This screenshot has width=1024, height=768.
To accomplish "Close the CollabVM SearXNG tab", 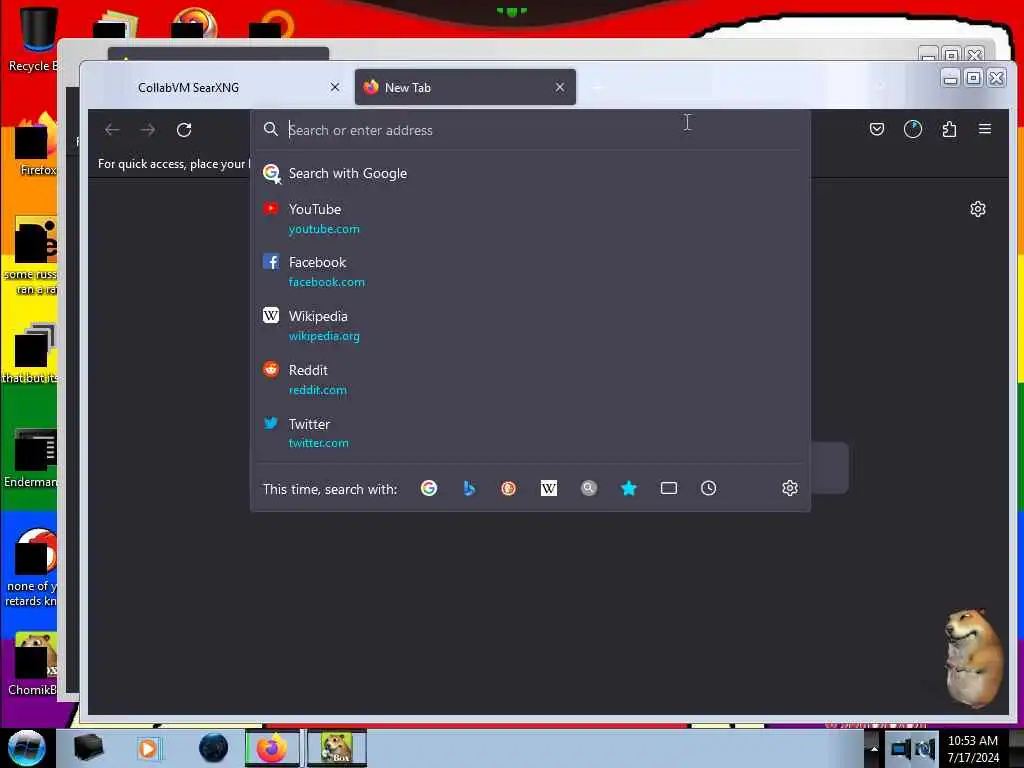I will [335, 87].
